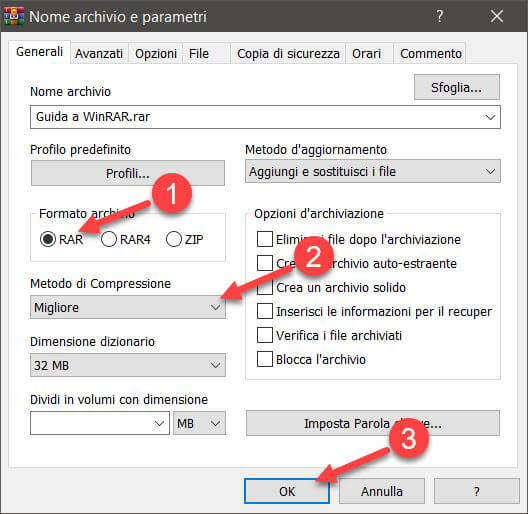The height and width of the screenshot is (514, 528).
Task: Click the Sfoglia... button
Action: coord(457,87)
